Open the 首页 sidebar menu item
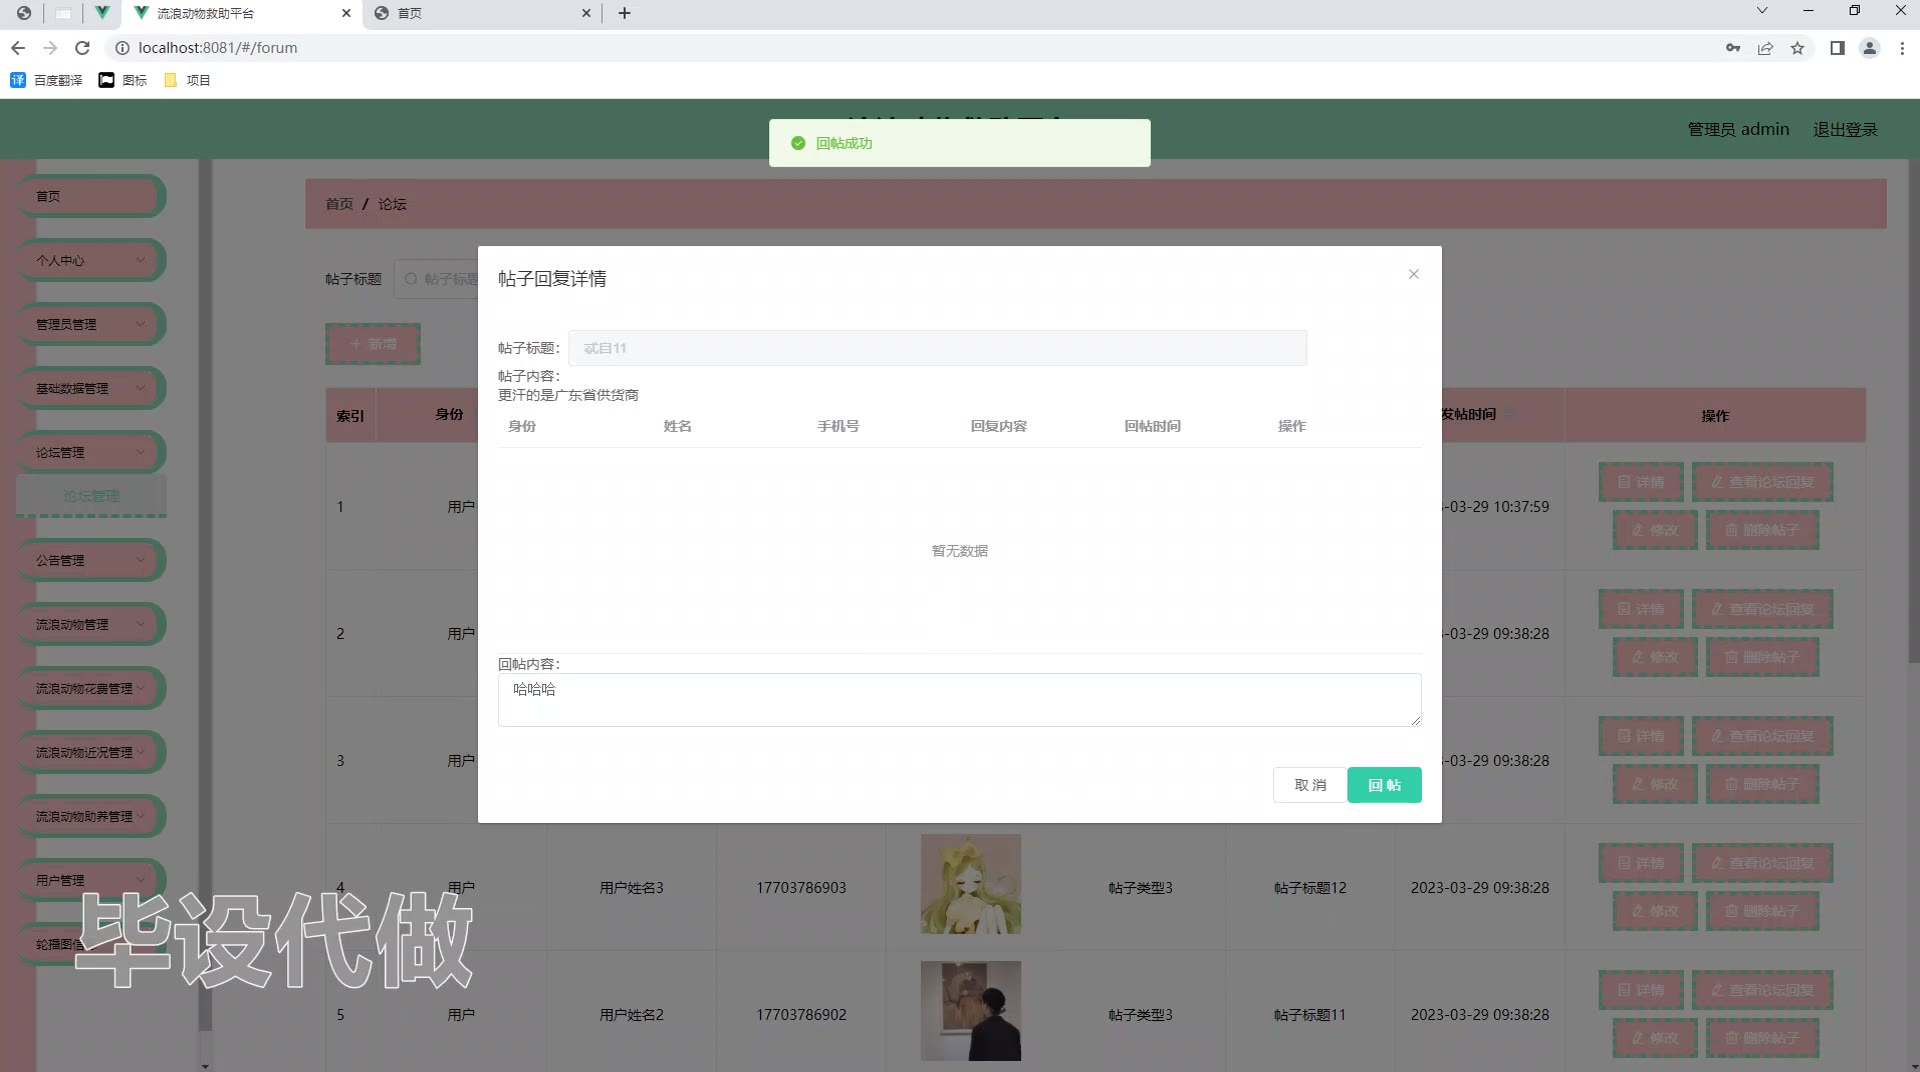This screenshot has height=1072, width=1920. [x=90, y=196]
